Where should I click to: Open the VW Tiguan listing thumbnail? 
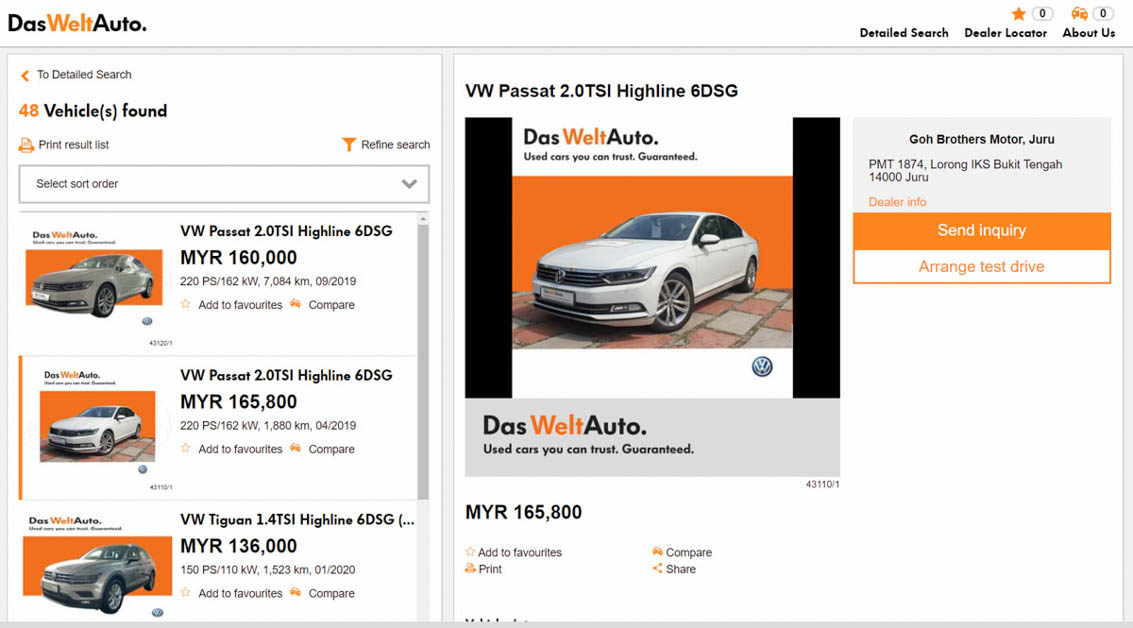(x=91, y=571)
